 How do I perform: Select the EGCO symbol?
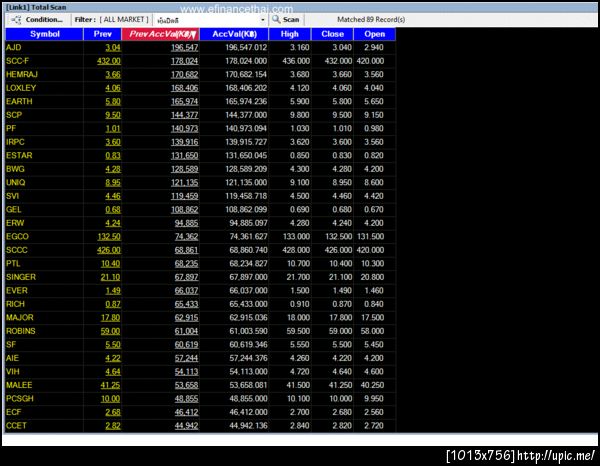point(17,236)
